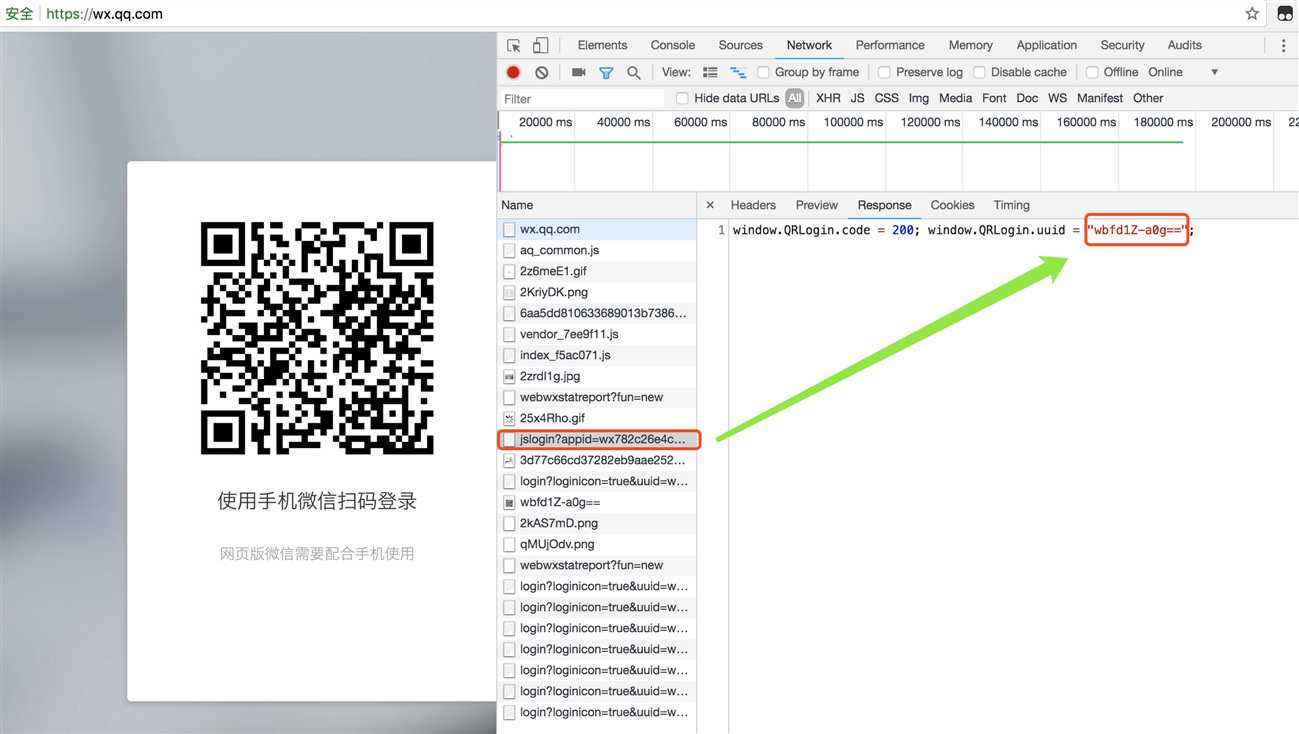
Task: Check the Offline checkbox
Action: tap(1092, 72)
